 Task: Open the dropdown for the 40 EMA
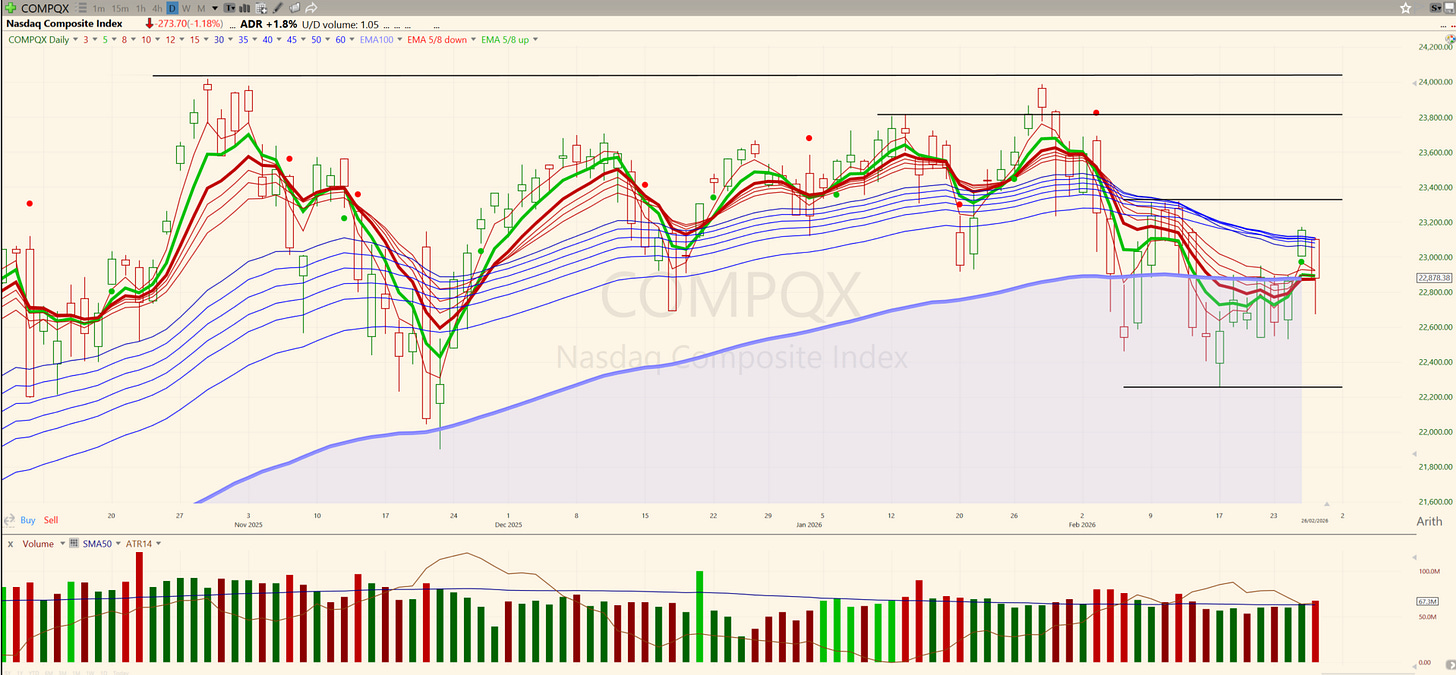pos(279,39)
